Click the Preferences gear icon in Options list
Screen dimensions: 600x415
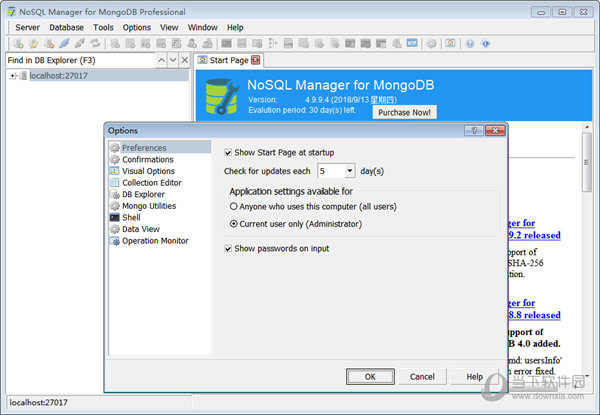[115, 148]
